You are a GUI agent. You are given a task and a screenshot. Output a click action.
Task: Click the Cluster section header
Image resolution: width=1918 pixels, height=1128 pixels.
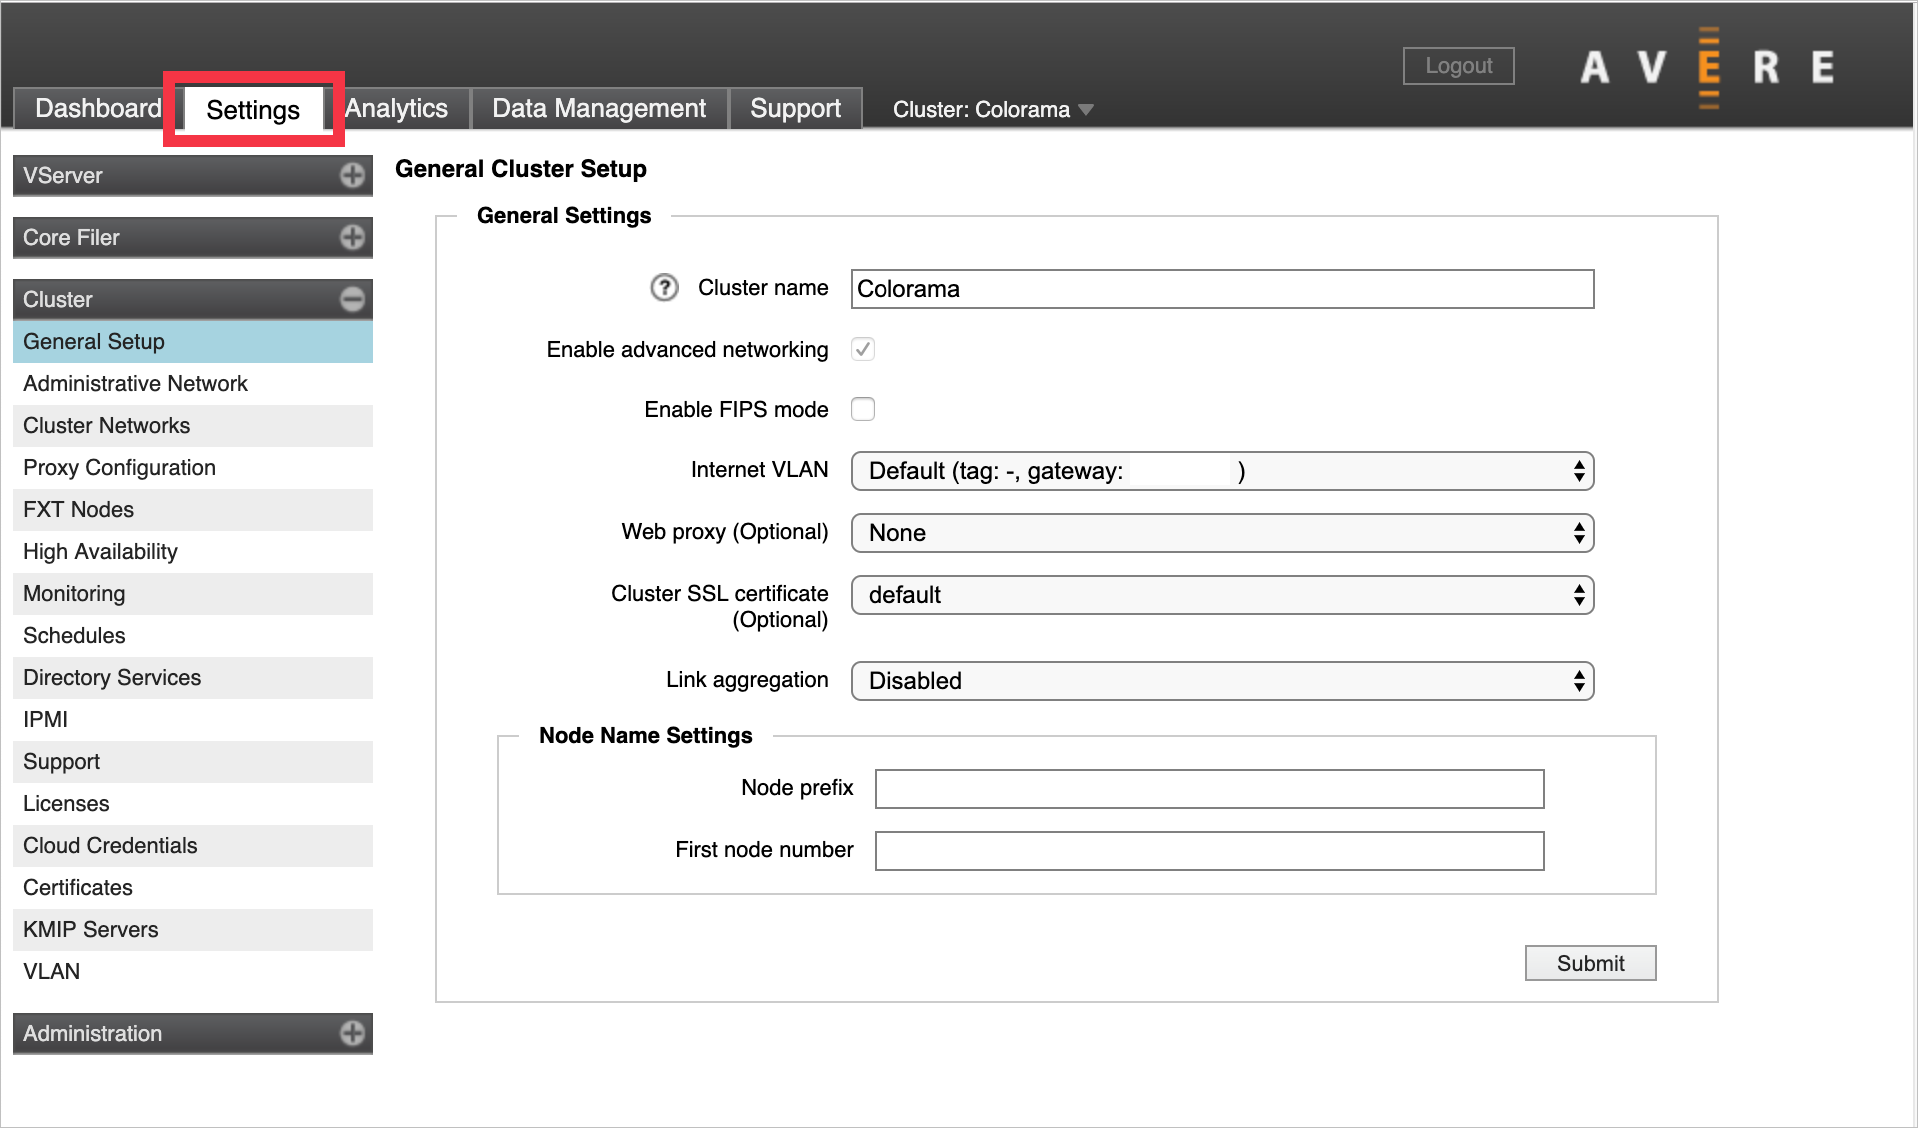pos(193,299)
